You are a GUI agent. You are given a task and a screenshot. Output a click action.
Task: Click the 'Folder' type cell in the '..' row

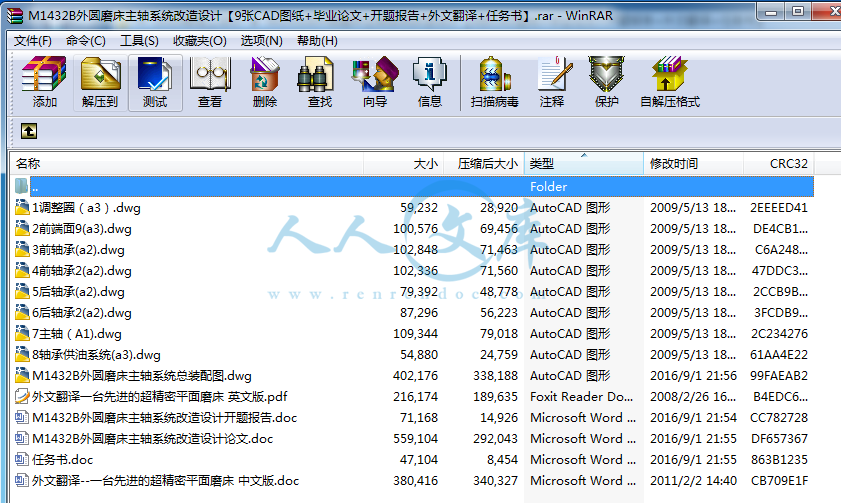tap(548, 186)
